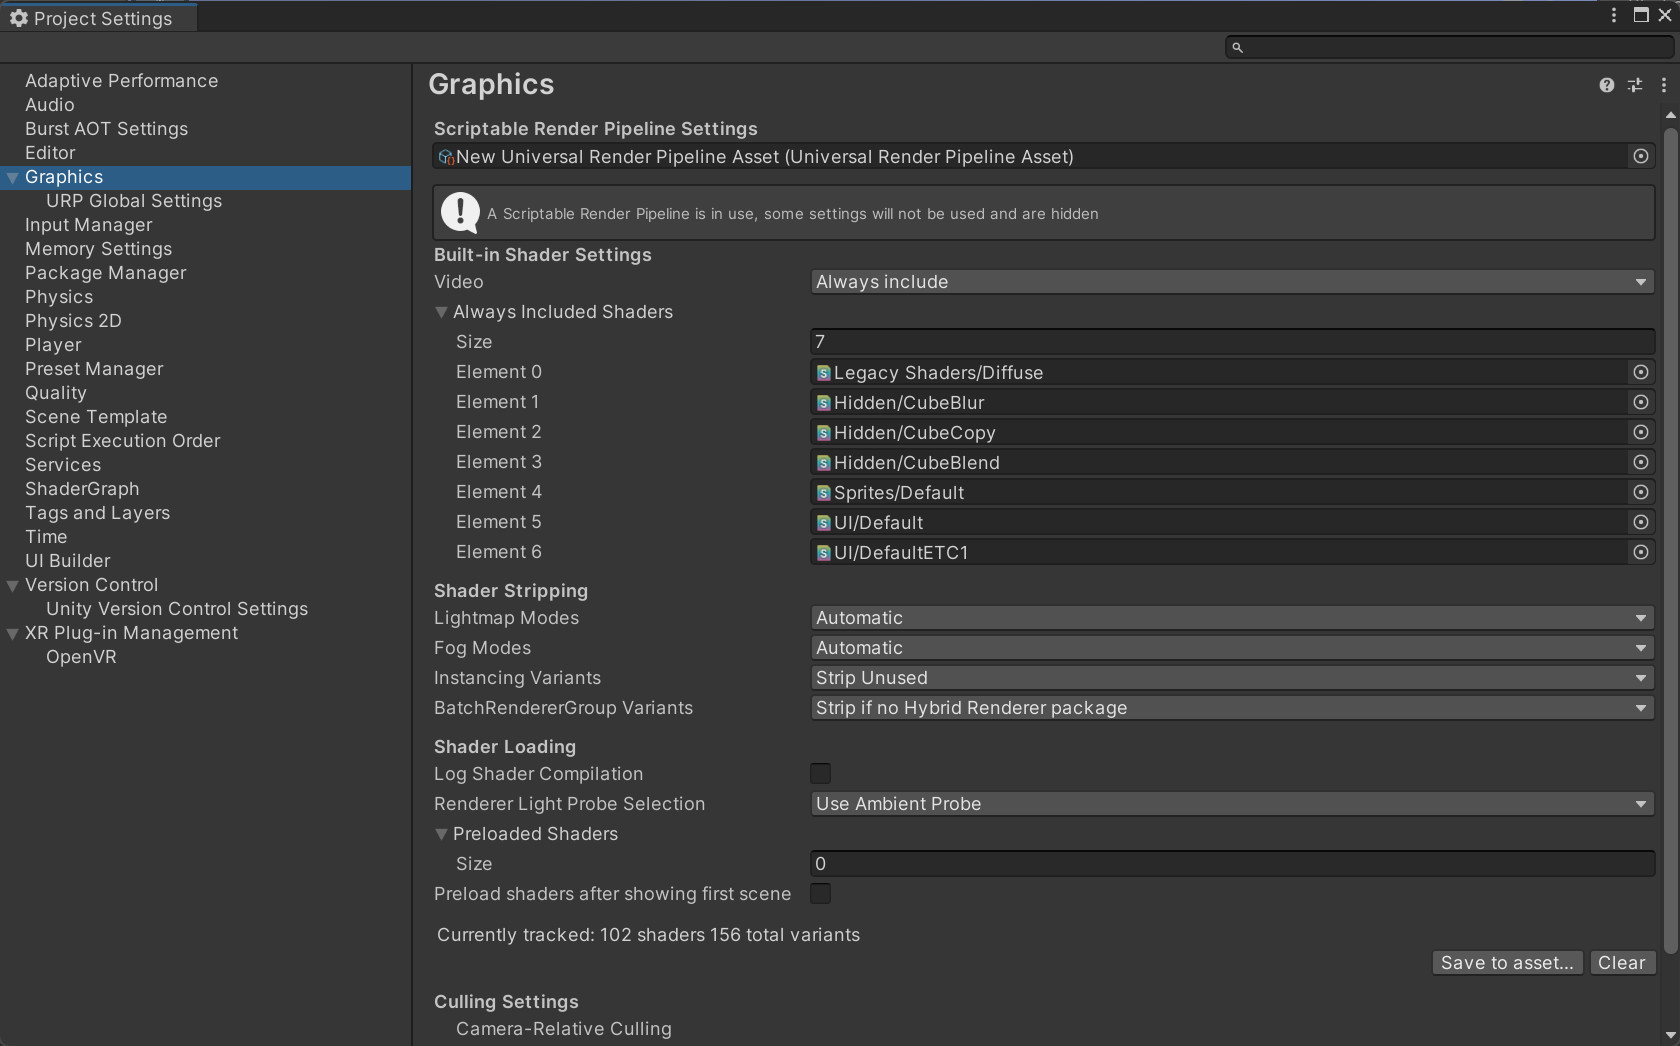Open Script Execution Order settings
This screenshot has width=1680, height=1046.
click(x=122, y=441)
